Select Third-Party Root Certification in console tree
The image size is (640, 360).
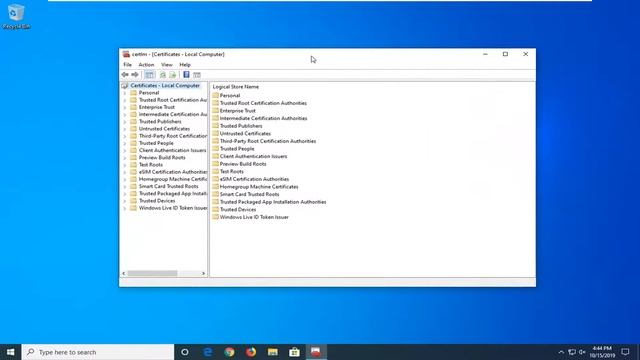(x=173, y=136)
